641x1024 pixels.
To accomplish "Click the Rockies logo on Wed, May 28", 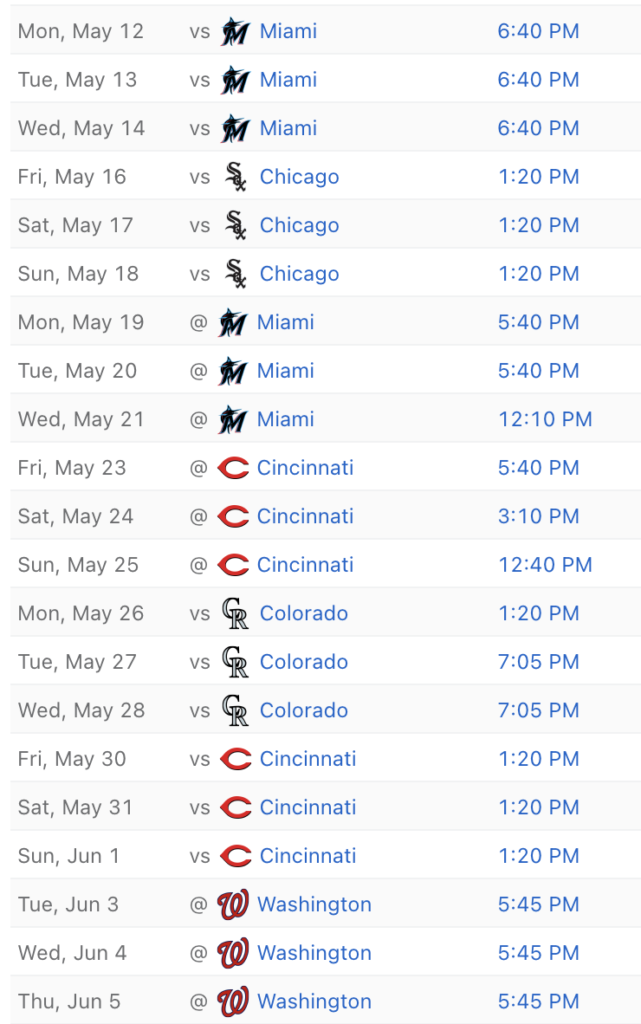I will (235, 711).
